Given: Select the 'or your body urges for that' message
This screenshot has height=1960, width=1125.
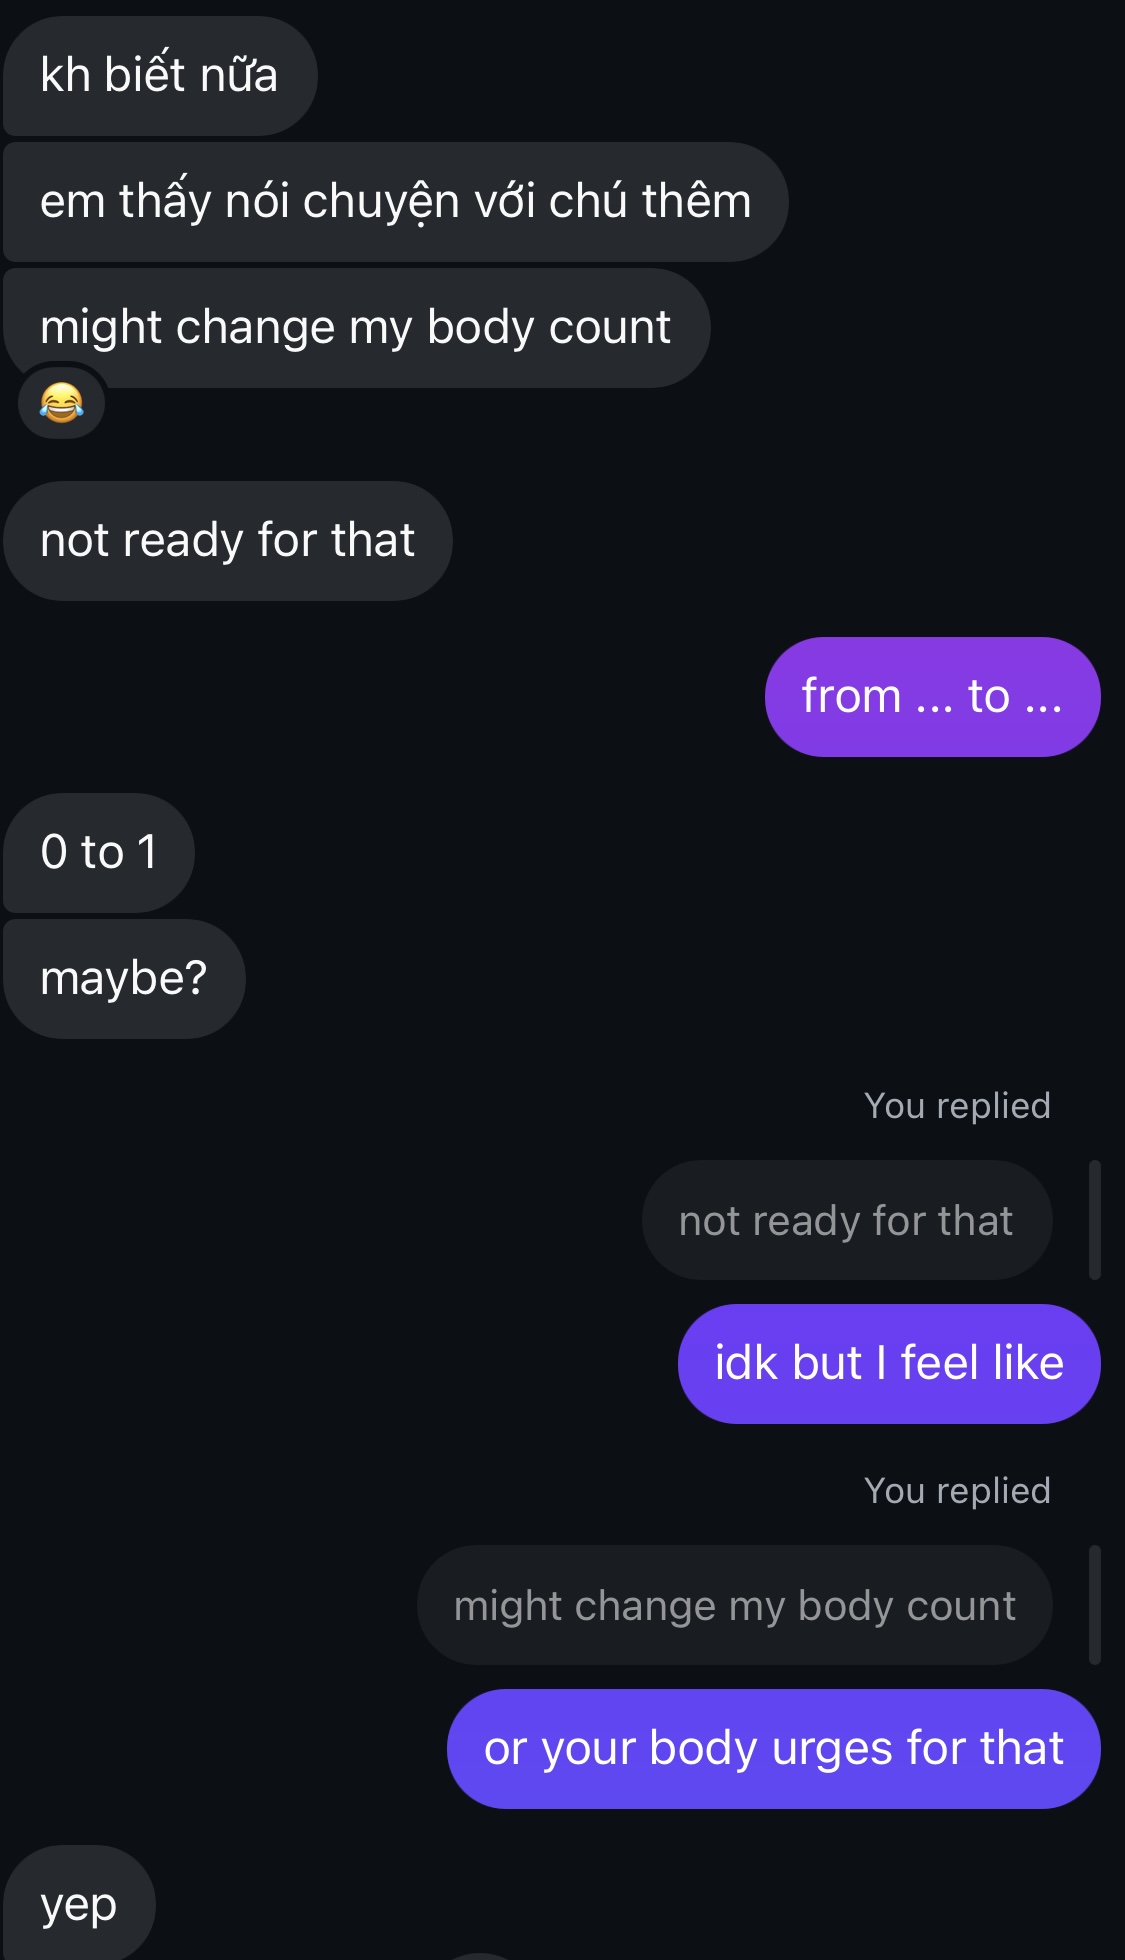Looking at the screenshot, I should pyautogui.click(x=773, y=1749).
